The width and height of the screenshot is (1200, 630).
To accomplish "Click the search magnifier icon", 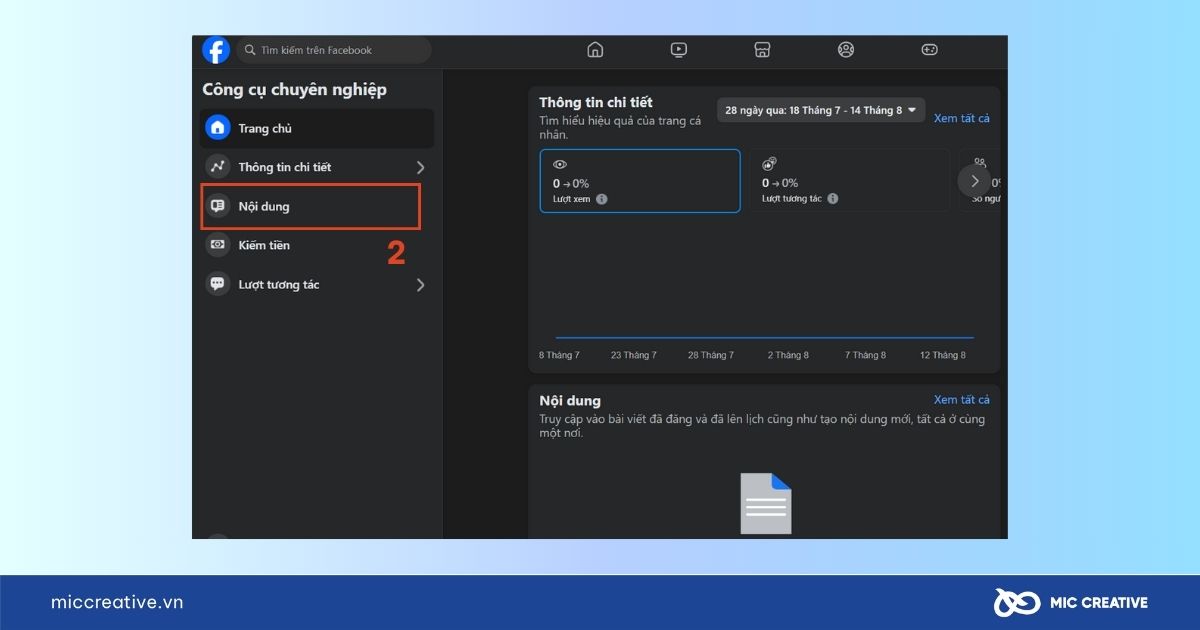I will [250, 50].
